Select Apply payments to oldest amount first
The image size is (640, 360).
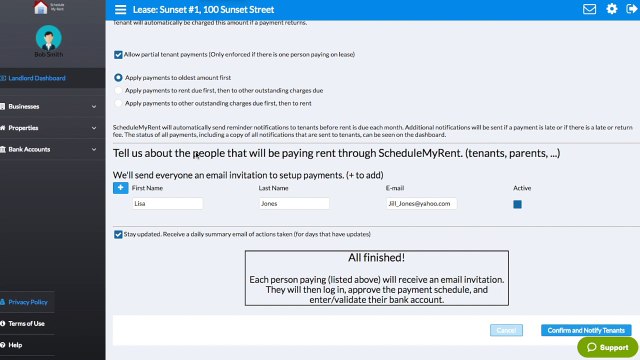pyautogui.click(x=118, y=78)
